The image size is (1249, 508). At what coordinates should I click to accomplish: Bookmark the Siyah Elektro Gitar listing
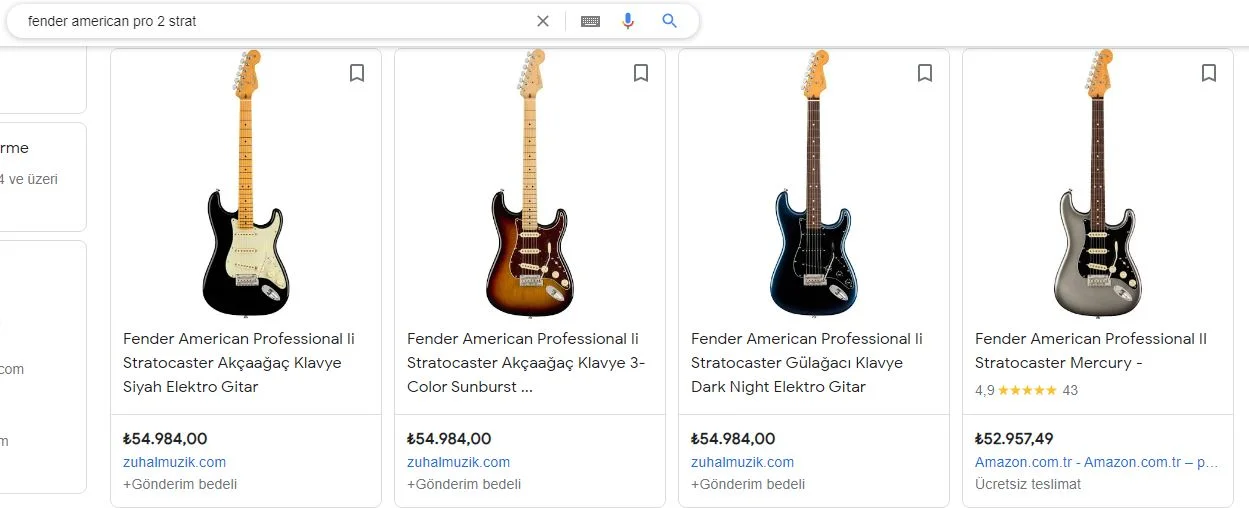point(357,73)
